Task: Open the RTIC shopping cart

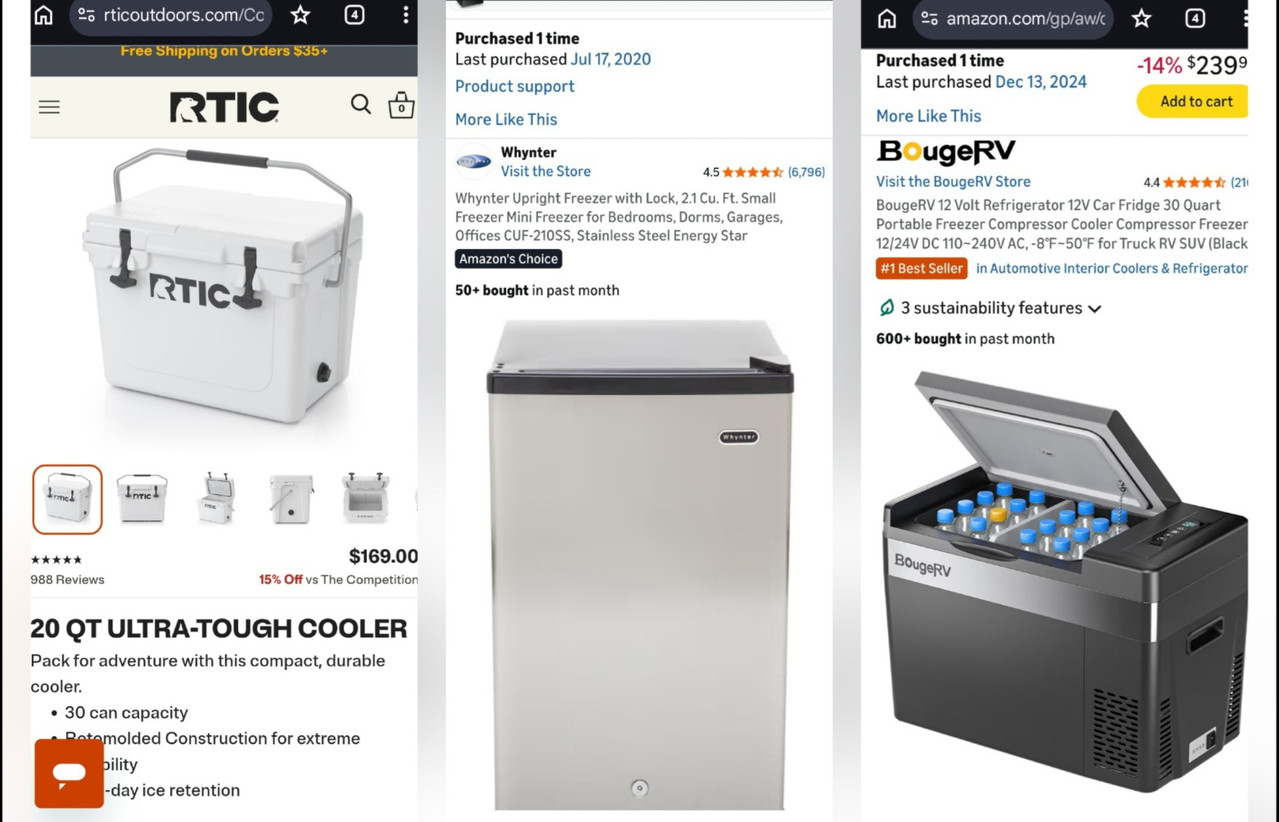Action: [401, 105]
